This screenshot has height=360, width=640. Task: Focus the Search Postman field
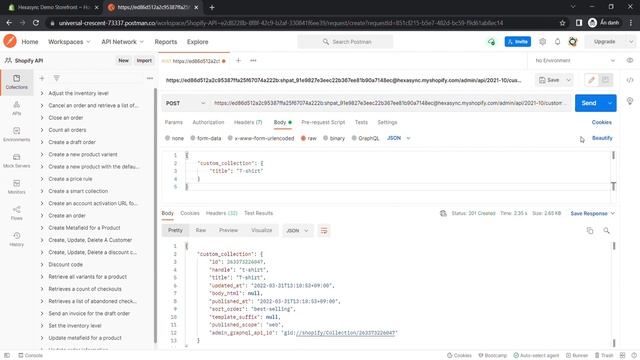(345, 42)
